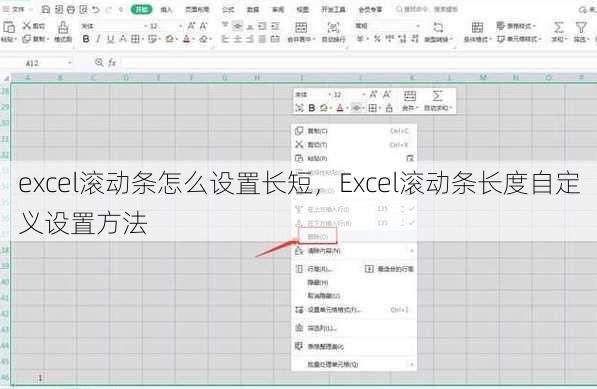Click the Merge and Center (合并居中) icon
The image size is (597, 389).
pyautogui.click(x=301, y=27)
